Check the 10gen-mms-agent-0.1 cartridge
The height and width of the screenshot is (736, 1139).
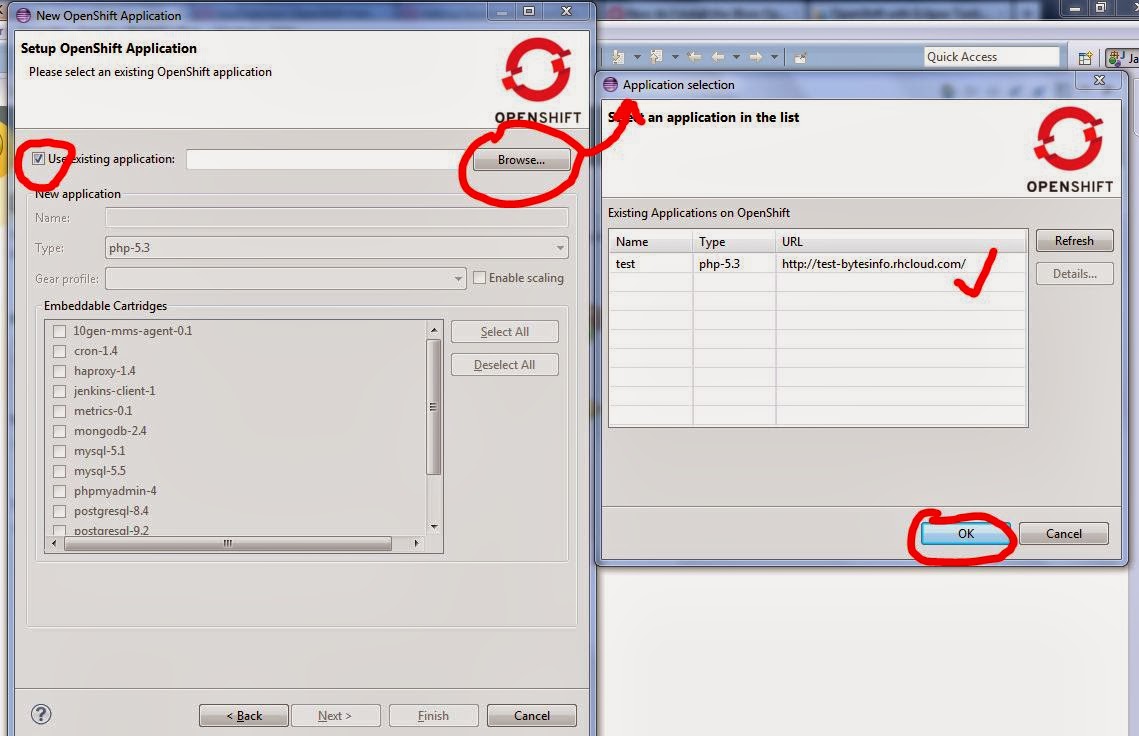60,331
